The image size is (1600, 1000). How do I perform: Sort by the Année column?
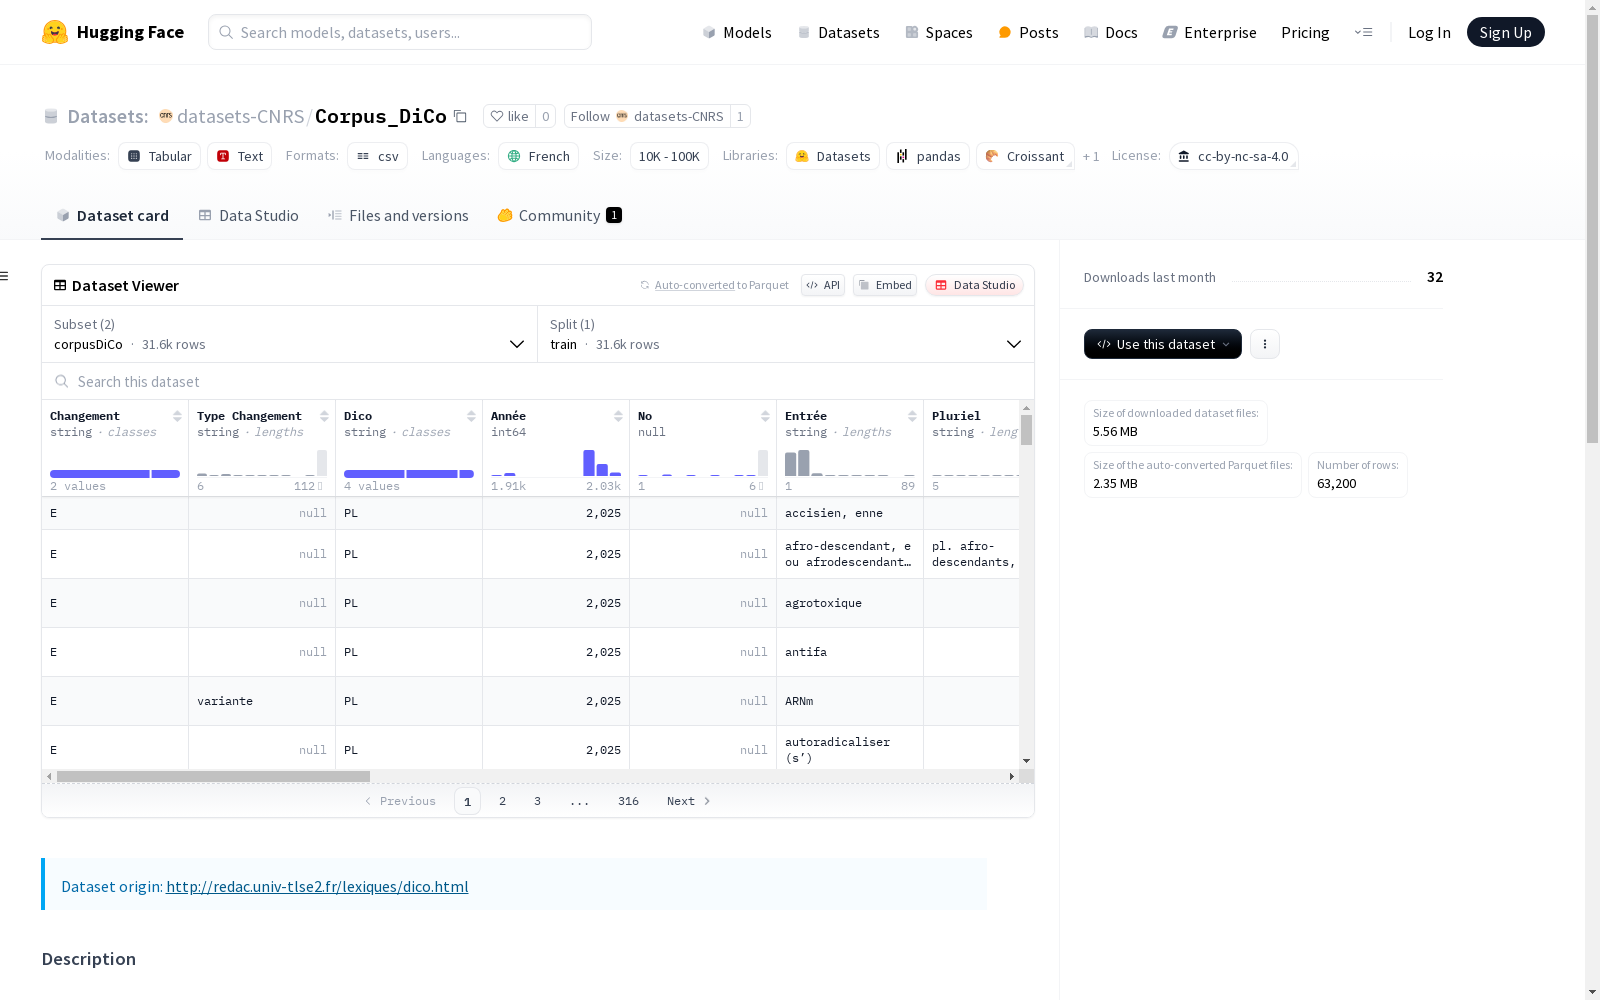618,416
